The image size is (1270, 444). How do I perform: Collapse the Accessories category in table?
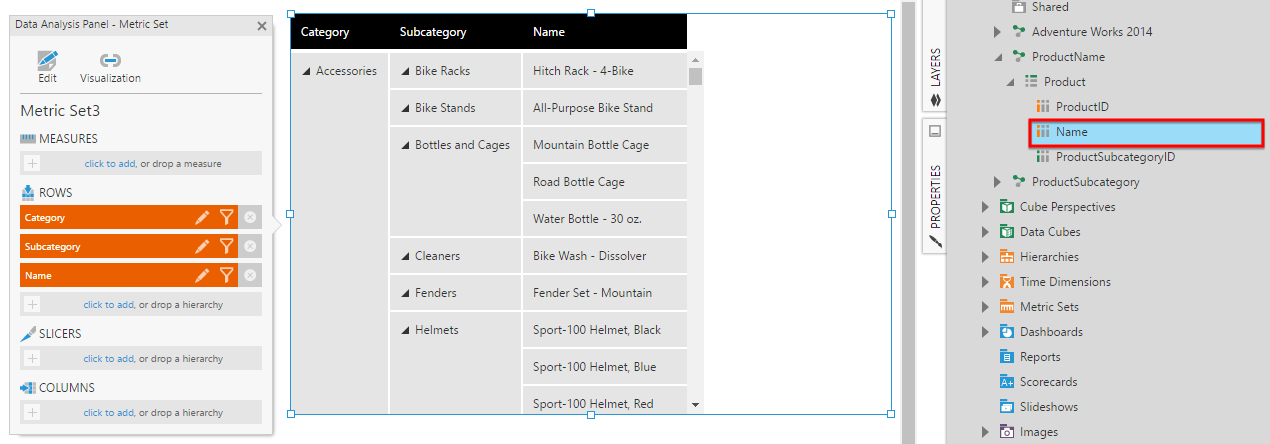point(306,71)
